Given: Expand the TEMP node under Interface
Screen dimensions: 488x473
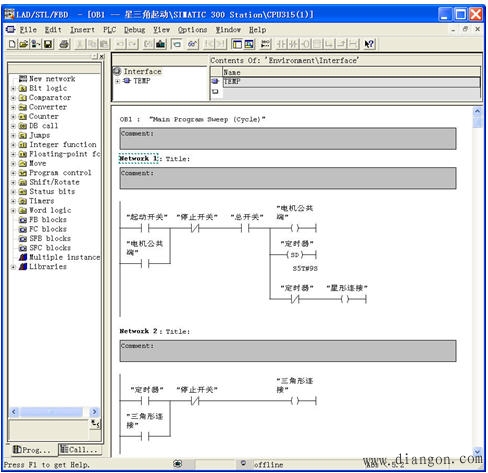Looking at the screenshot, I should pyautogui.click(x=118, y=81).
